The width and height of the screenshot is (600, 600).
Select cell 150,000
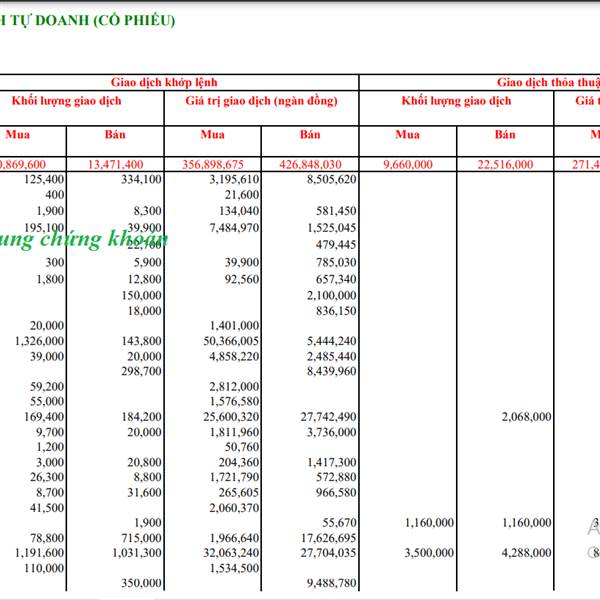click(142, 295)
